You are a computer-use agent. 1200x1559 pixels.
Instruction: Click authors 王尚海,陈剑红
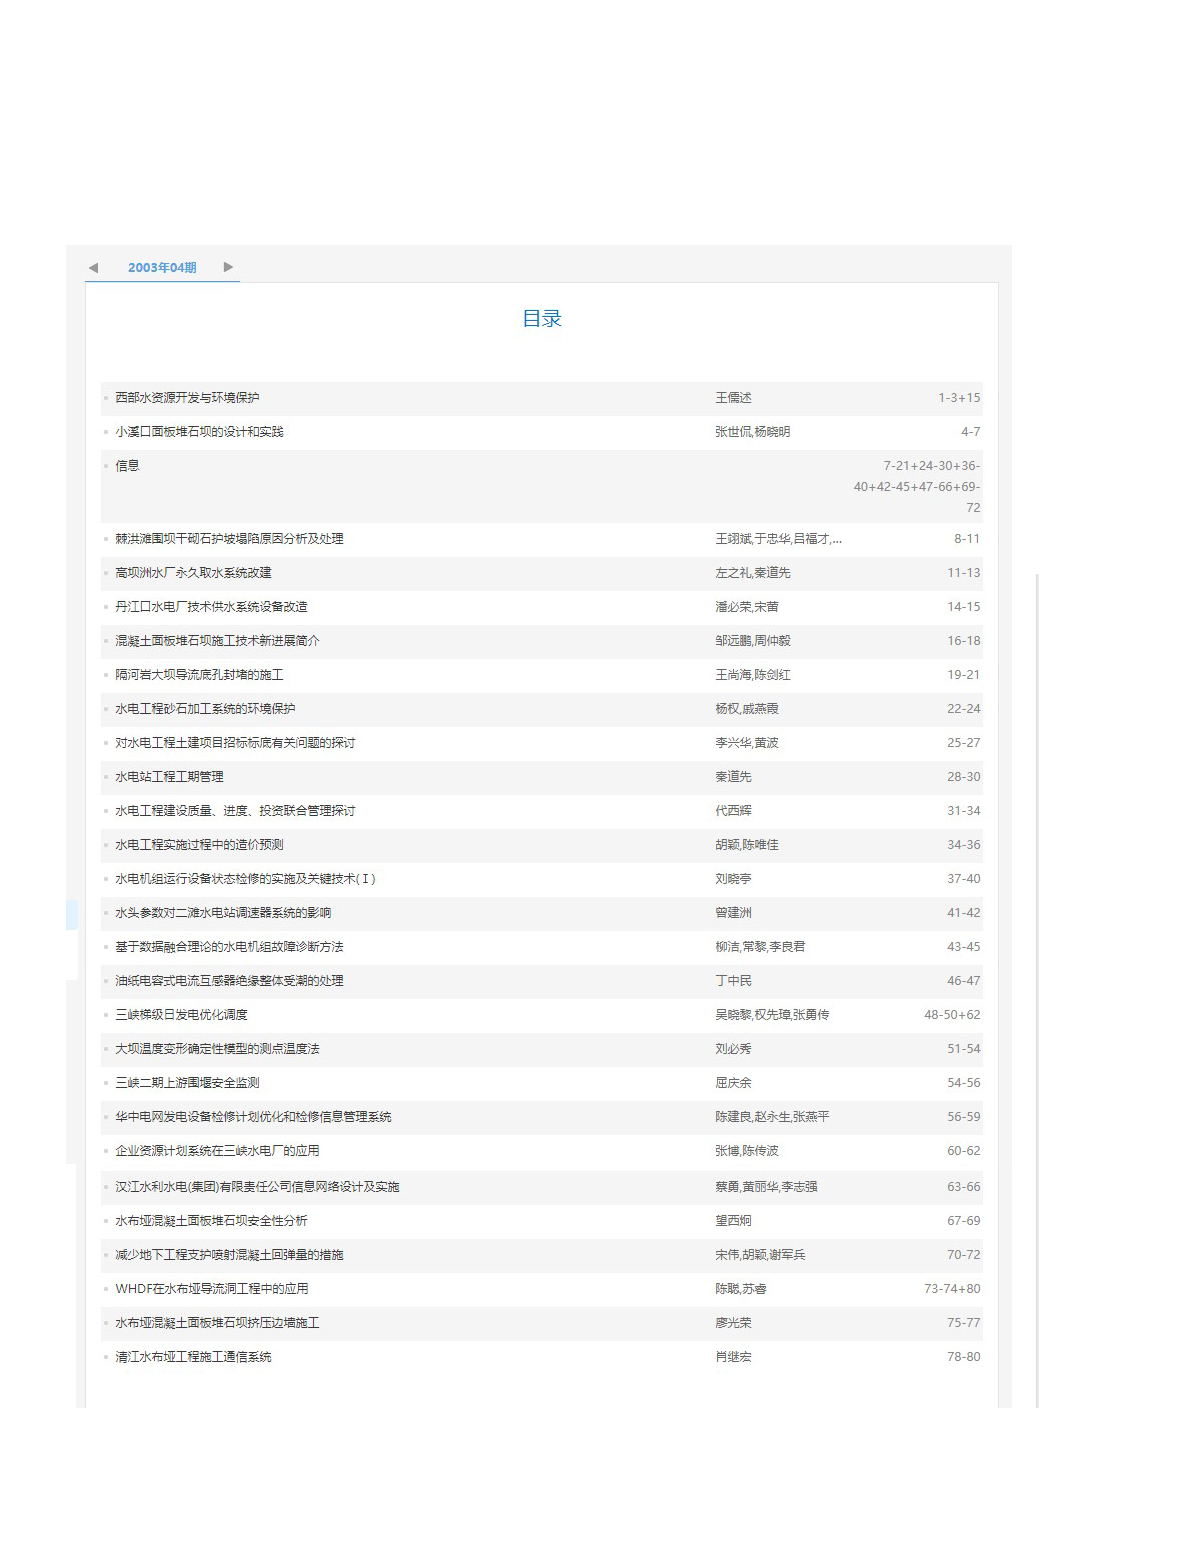point(753,675)
